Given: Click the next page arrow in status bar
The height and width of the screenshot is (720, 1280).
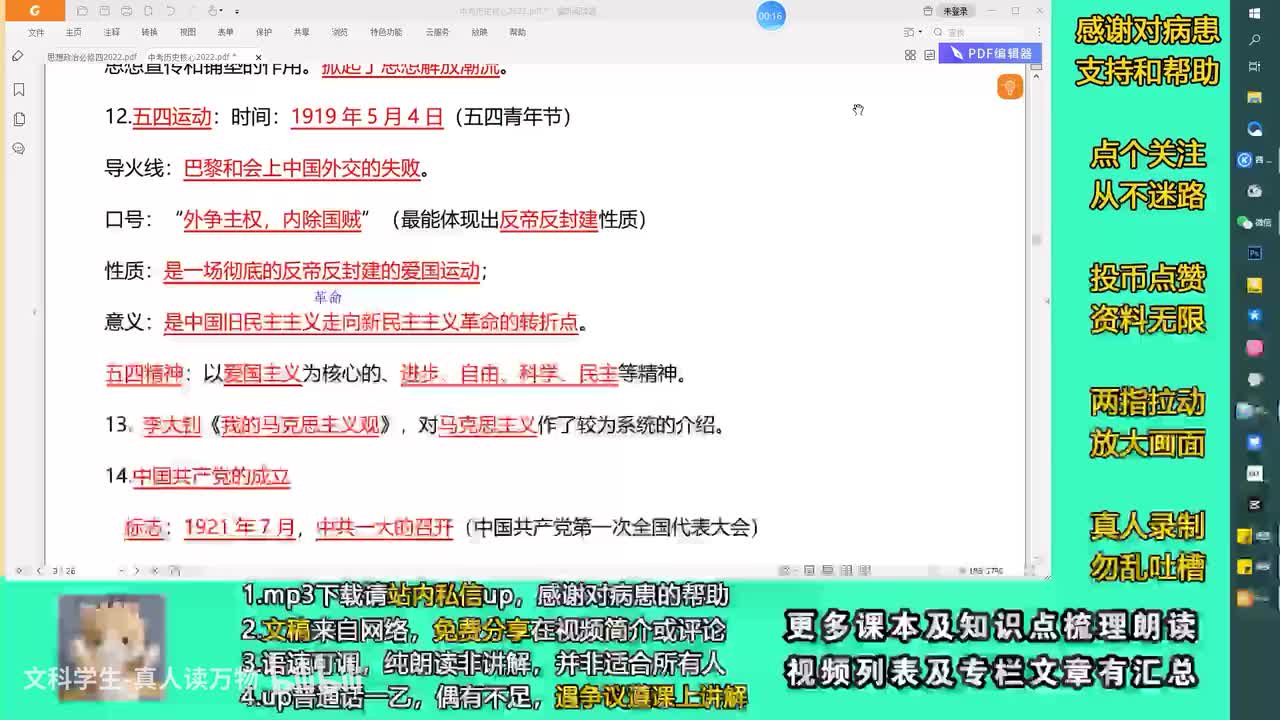Looking at the screenshot, I should click(137, 571).
